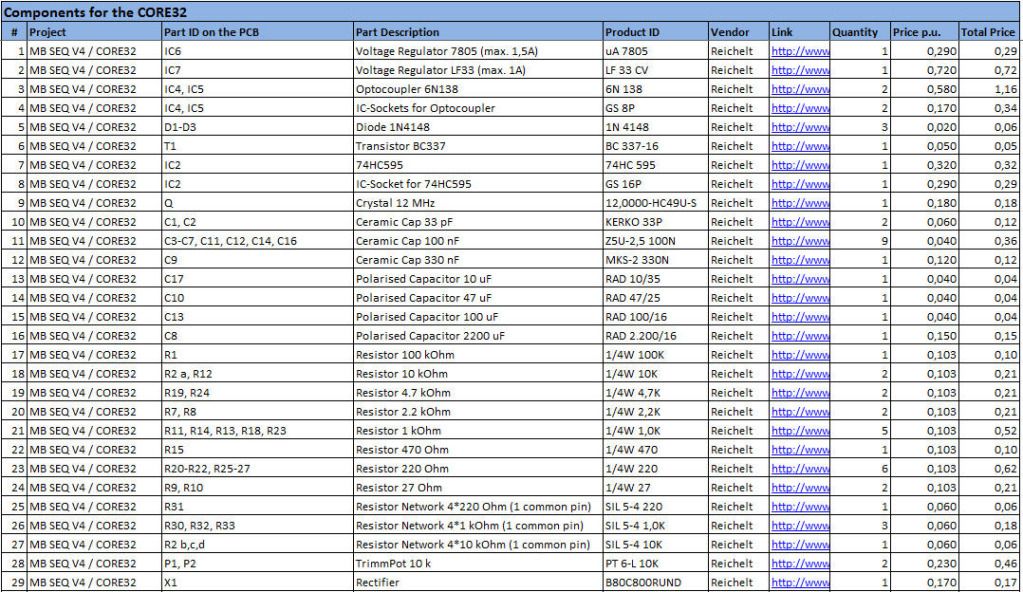Select the product ID 'RAD 2.200/16'

[x=656, y=335]
